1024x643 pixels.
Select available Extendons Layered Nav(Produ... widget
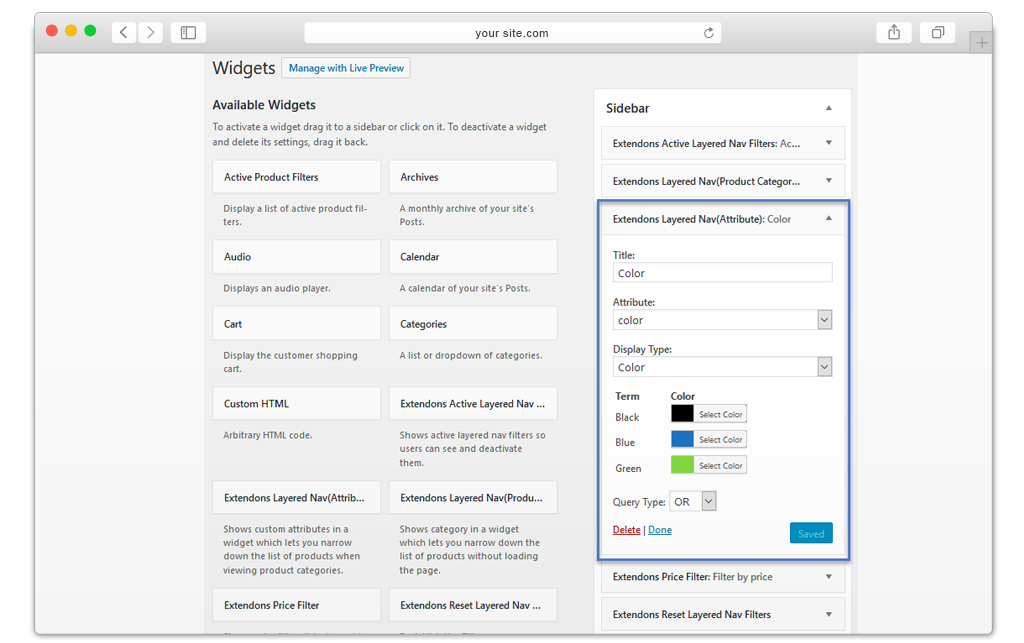pyautogui.click(x=473, y=497)
